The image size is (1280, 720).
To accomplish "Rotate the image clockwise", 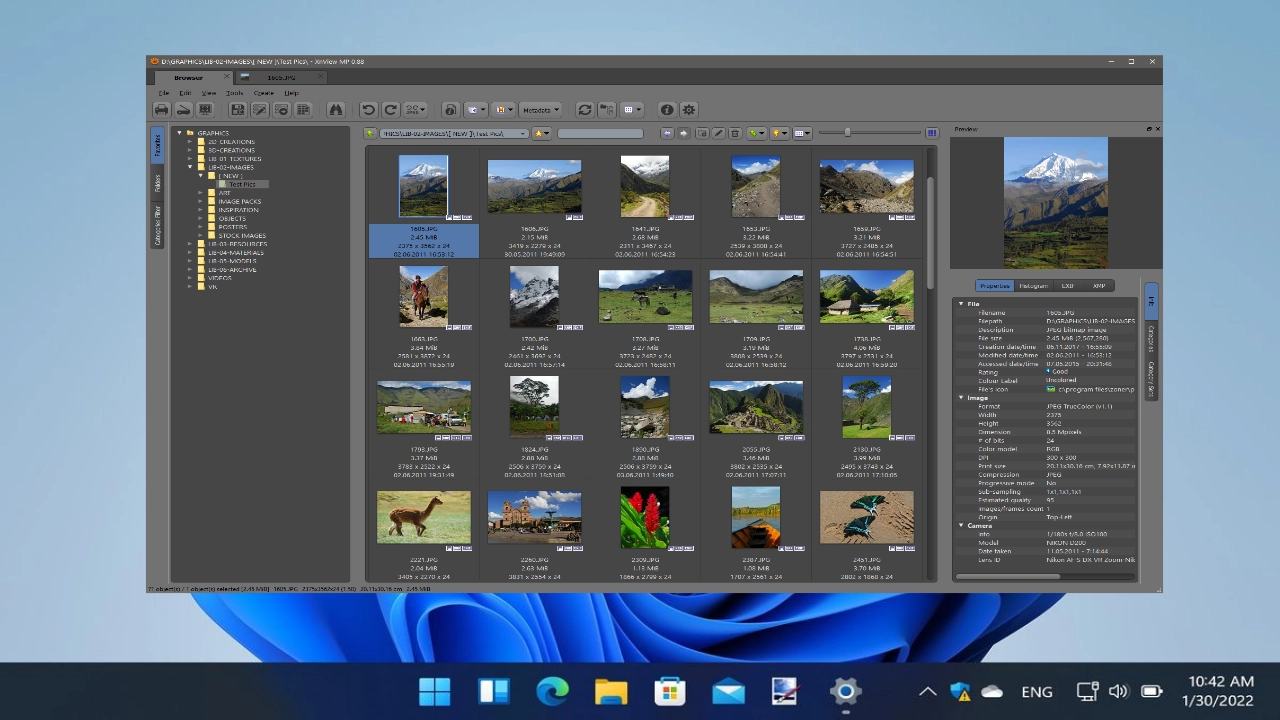I will coord(390,110).
